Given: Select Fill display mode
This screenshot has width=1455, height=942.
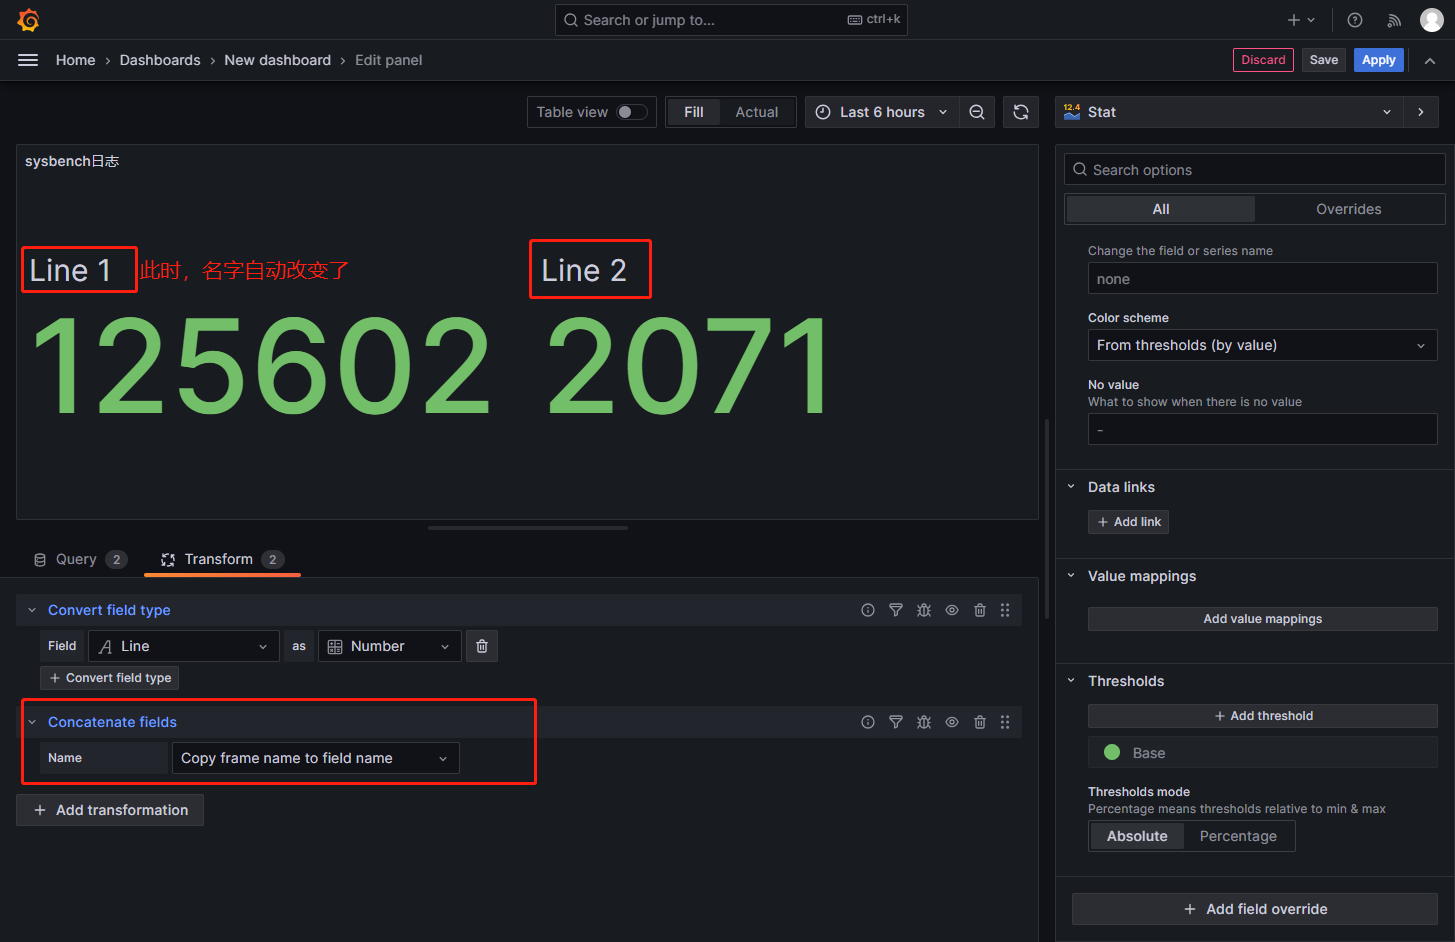Looking at the screenshot, I should pos(694,112).
